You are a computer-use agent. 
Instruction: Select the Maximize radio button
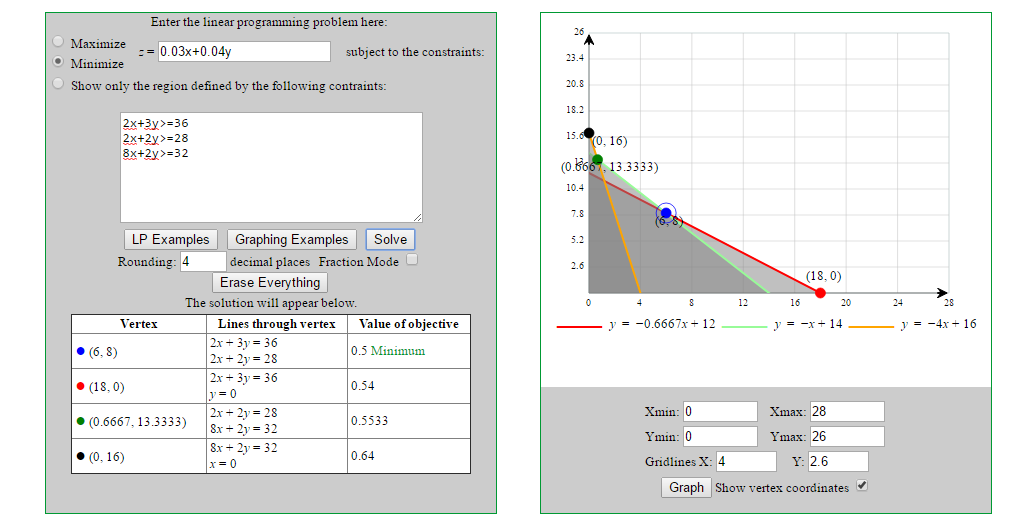coord(59,42)
